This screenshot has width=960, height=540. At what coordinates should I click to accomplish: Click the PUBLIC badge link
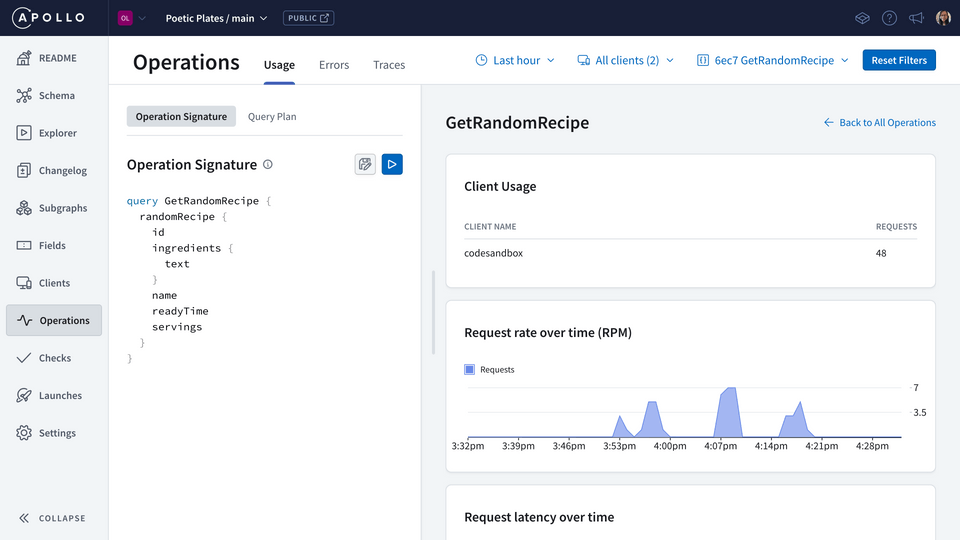(x=309, y=18)
